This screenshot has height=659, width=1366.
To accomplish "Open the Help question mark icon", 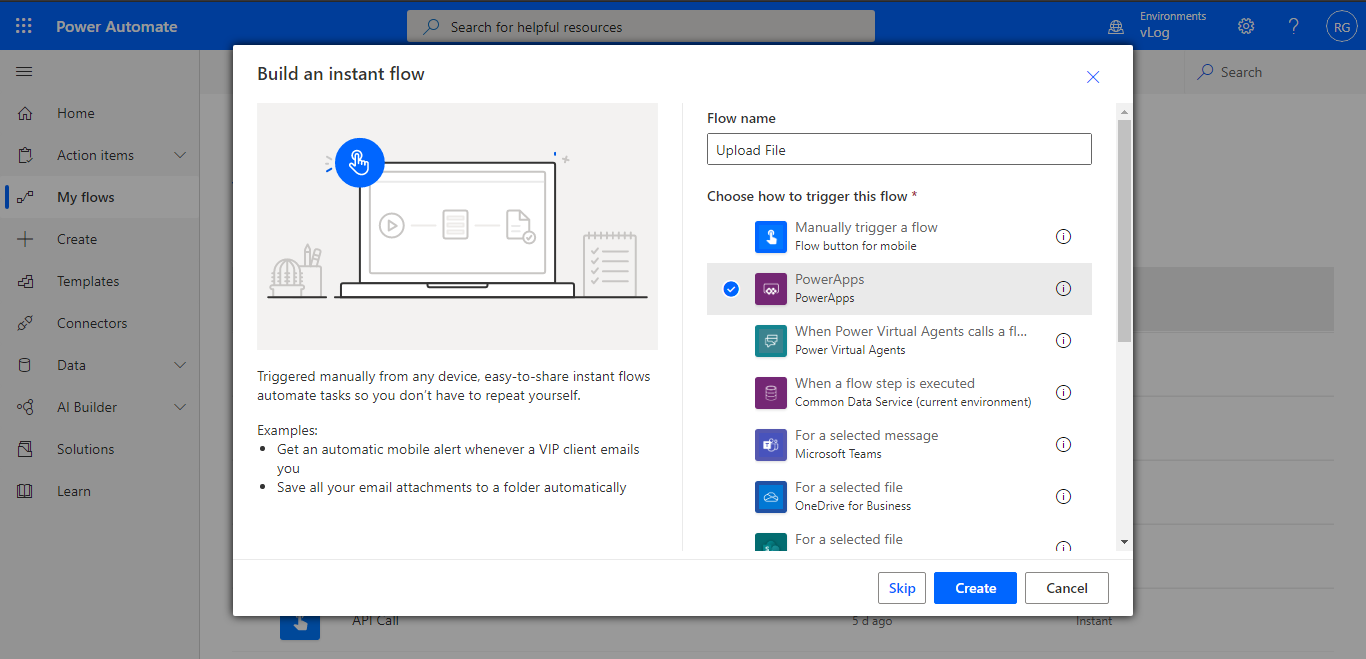I will [x=1294, y=26].
